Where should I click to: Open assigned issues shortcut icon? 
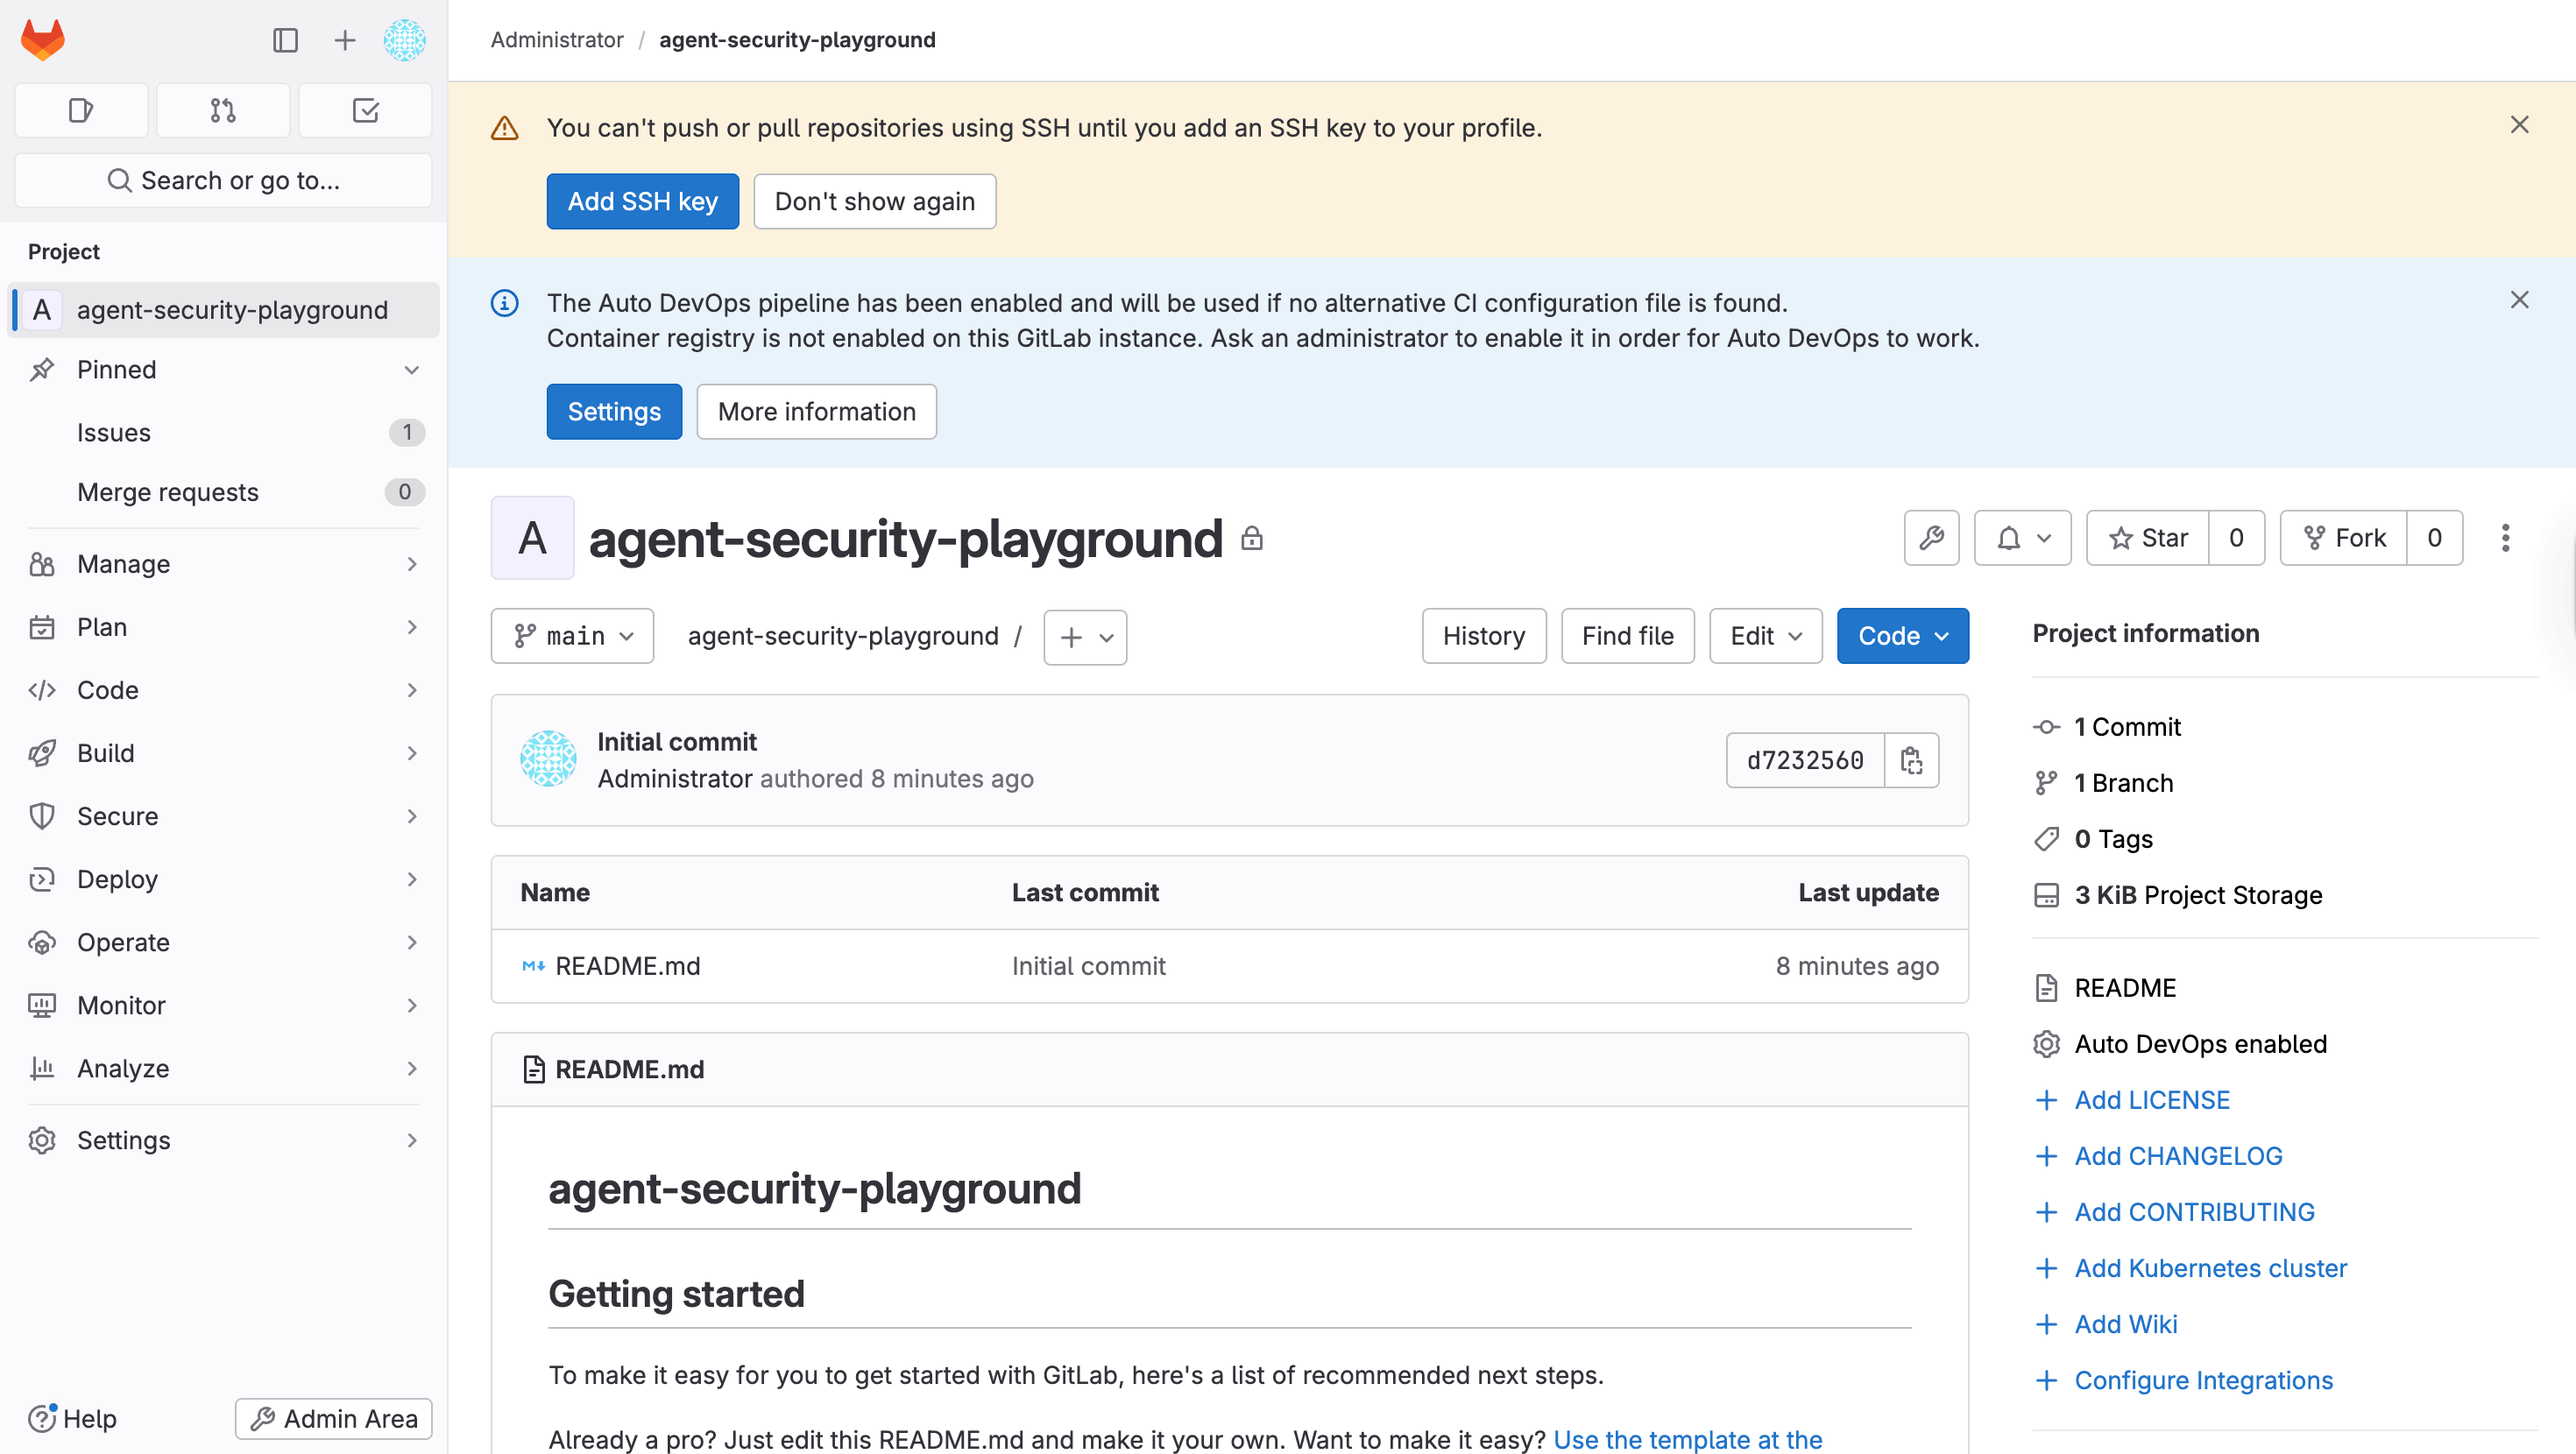[x=81, y=110]
